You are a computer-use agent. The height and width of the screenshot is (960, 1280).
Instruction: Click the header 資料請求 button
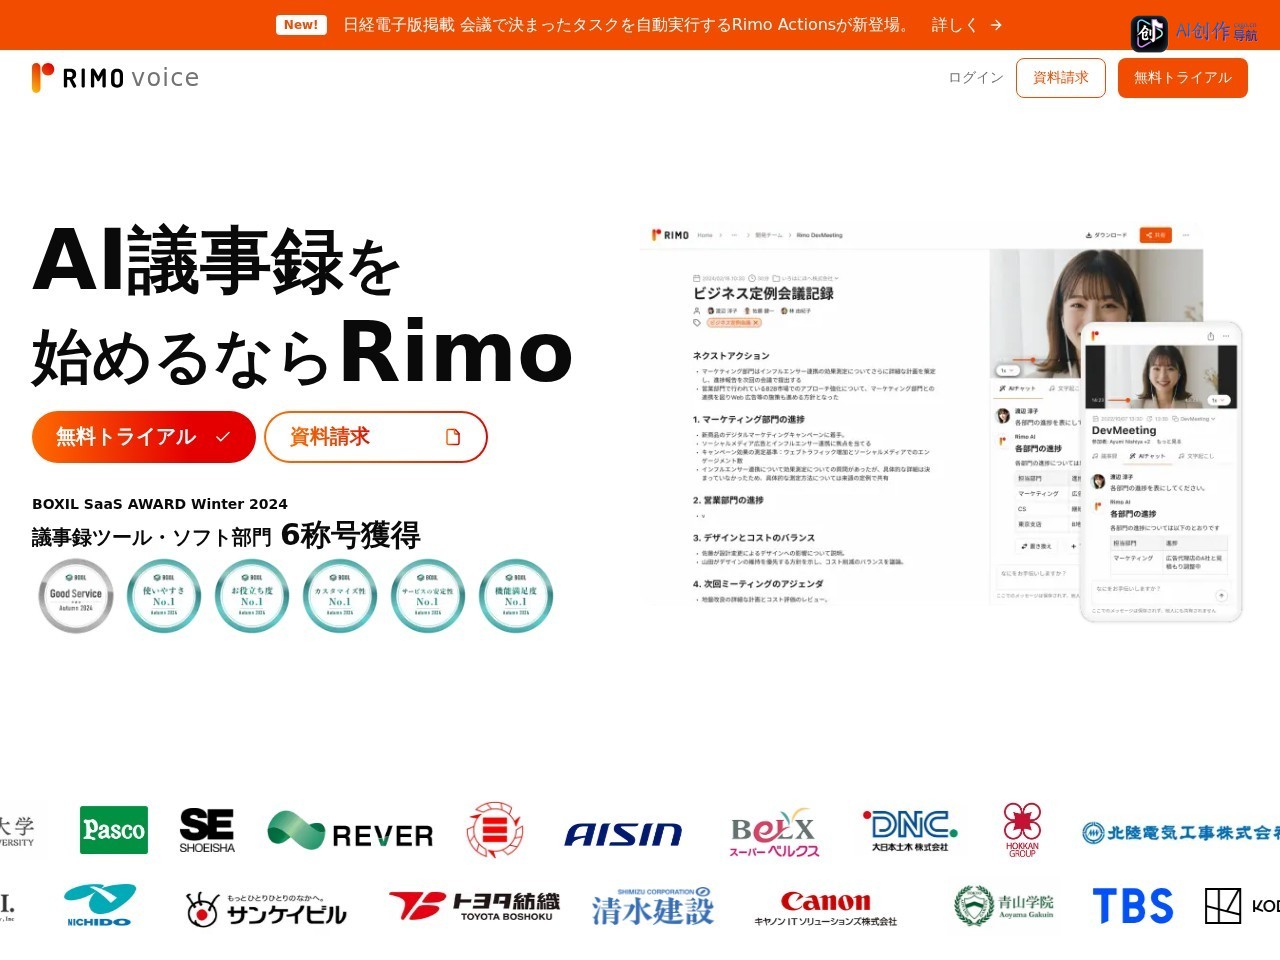point(1060,78)
